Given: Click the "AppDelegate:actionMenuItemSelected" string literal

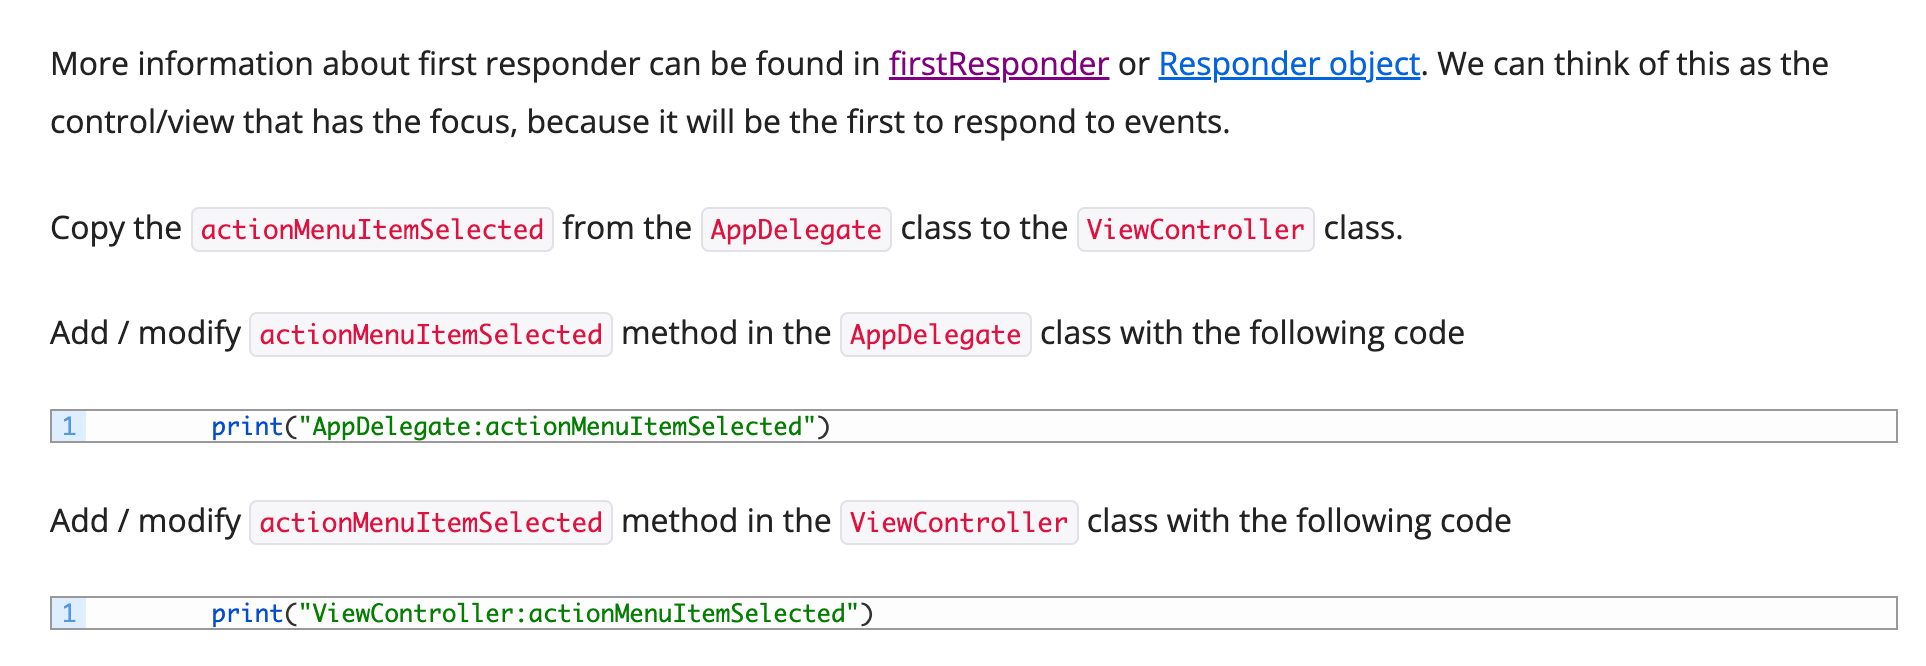Looking at the screenshot, I should tap(557, 427).
